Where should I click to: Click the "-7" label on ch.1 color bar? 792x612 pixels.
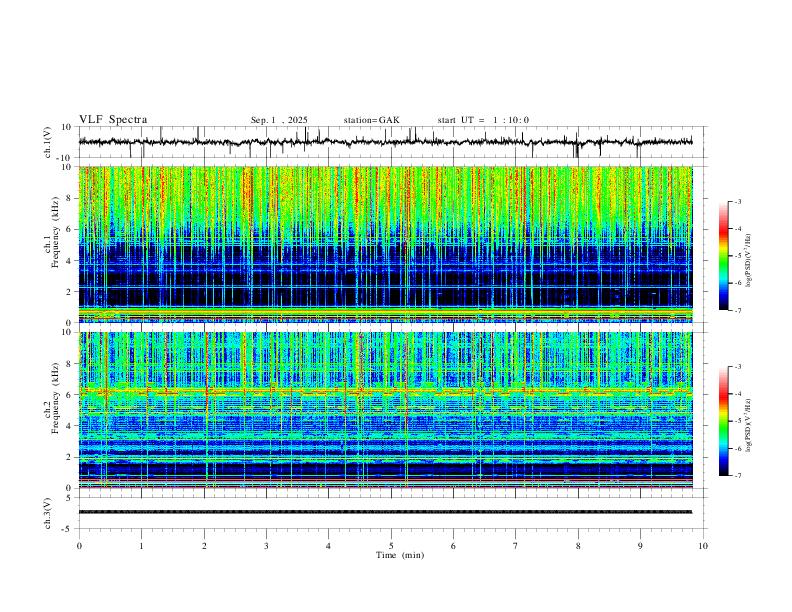point(737,311)
